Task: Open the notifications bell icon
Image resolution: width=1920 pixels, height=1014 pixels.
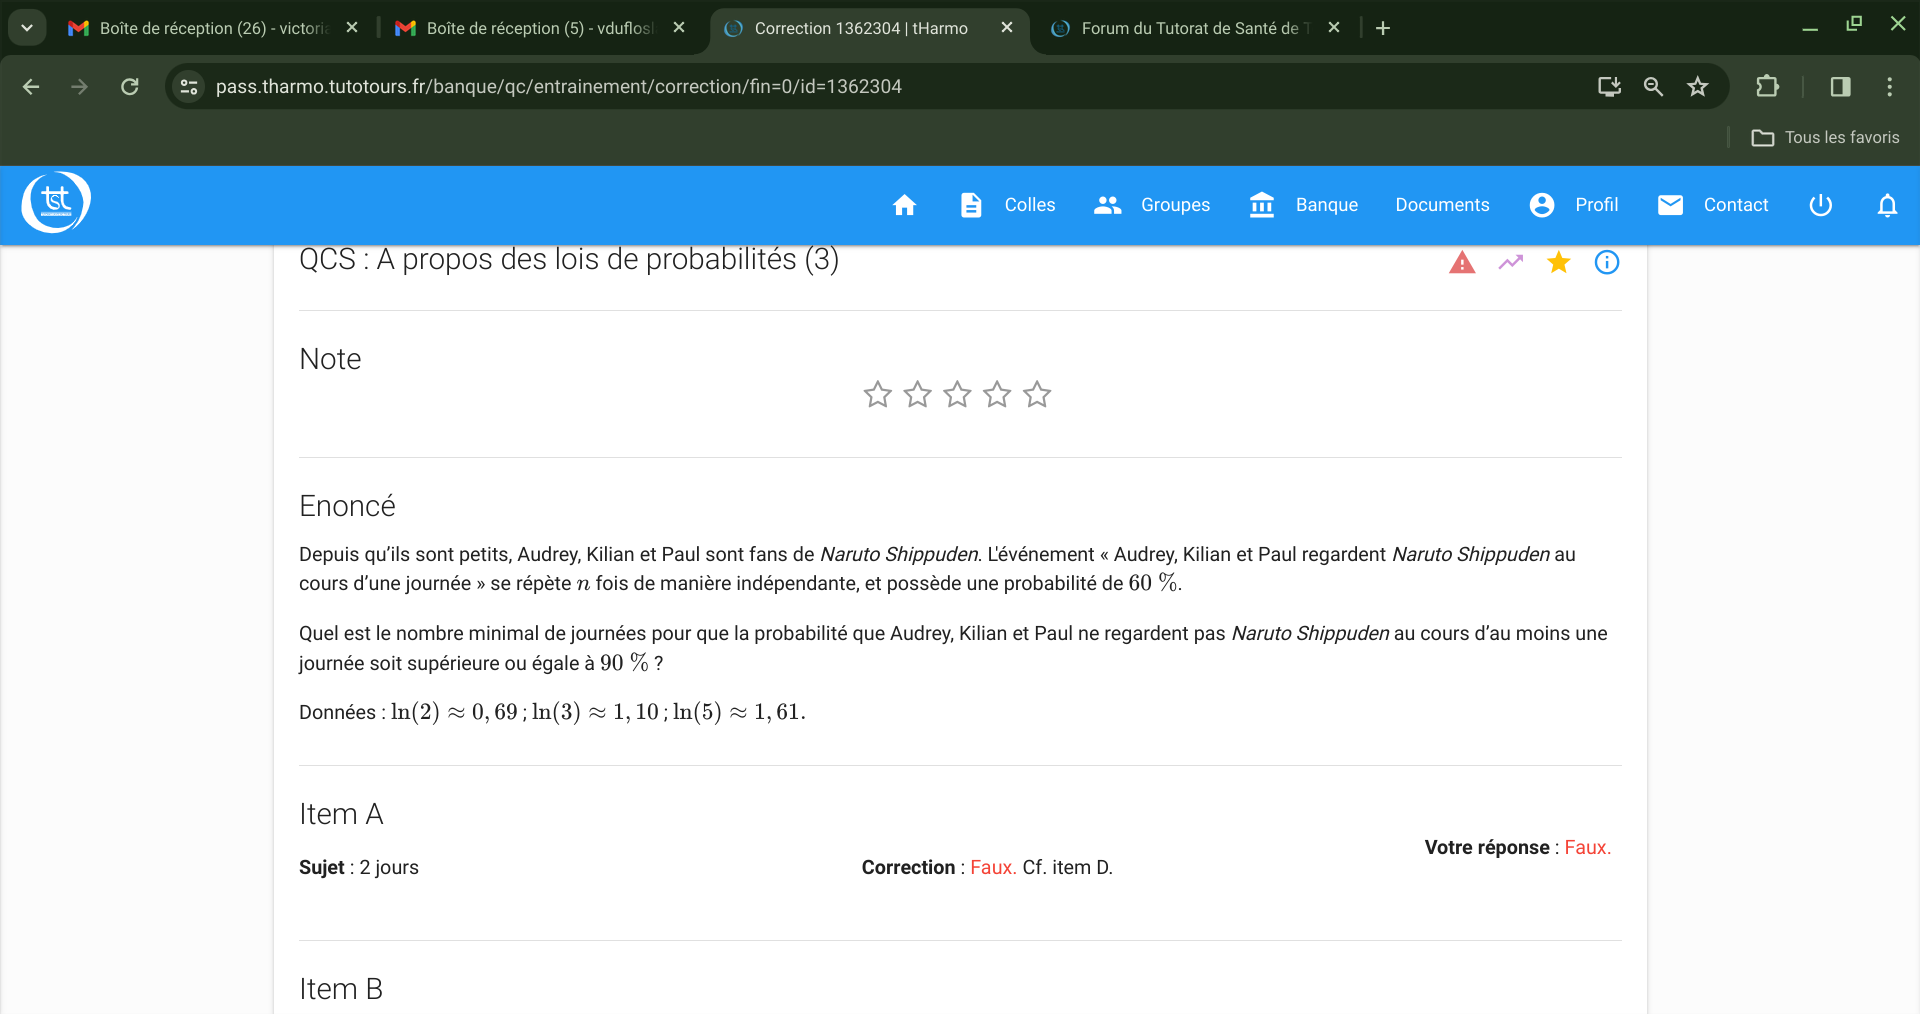Action: pyautogui.click(x=1887, y=205)
